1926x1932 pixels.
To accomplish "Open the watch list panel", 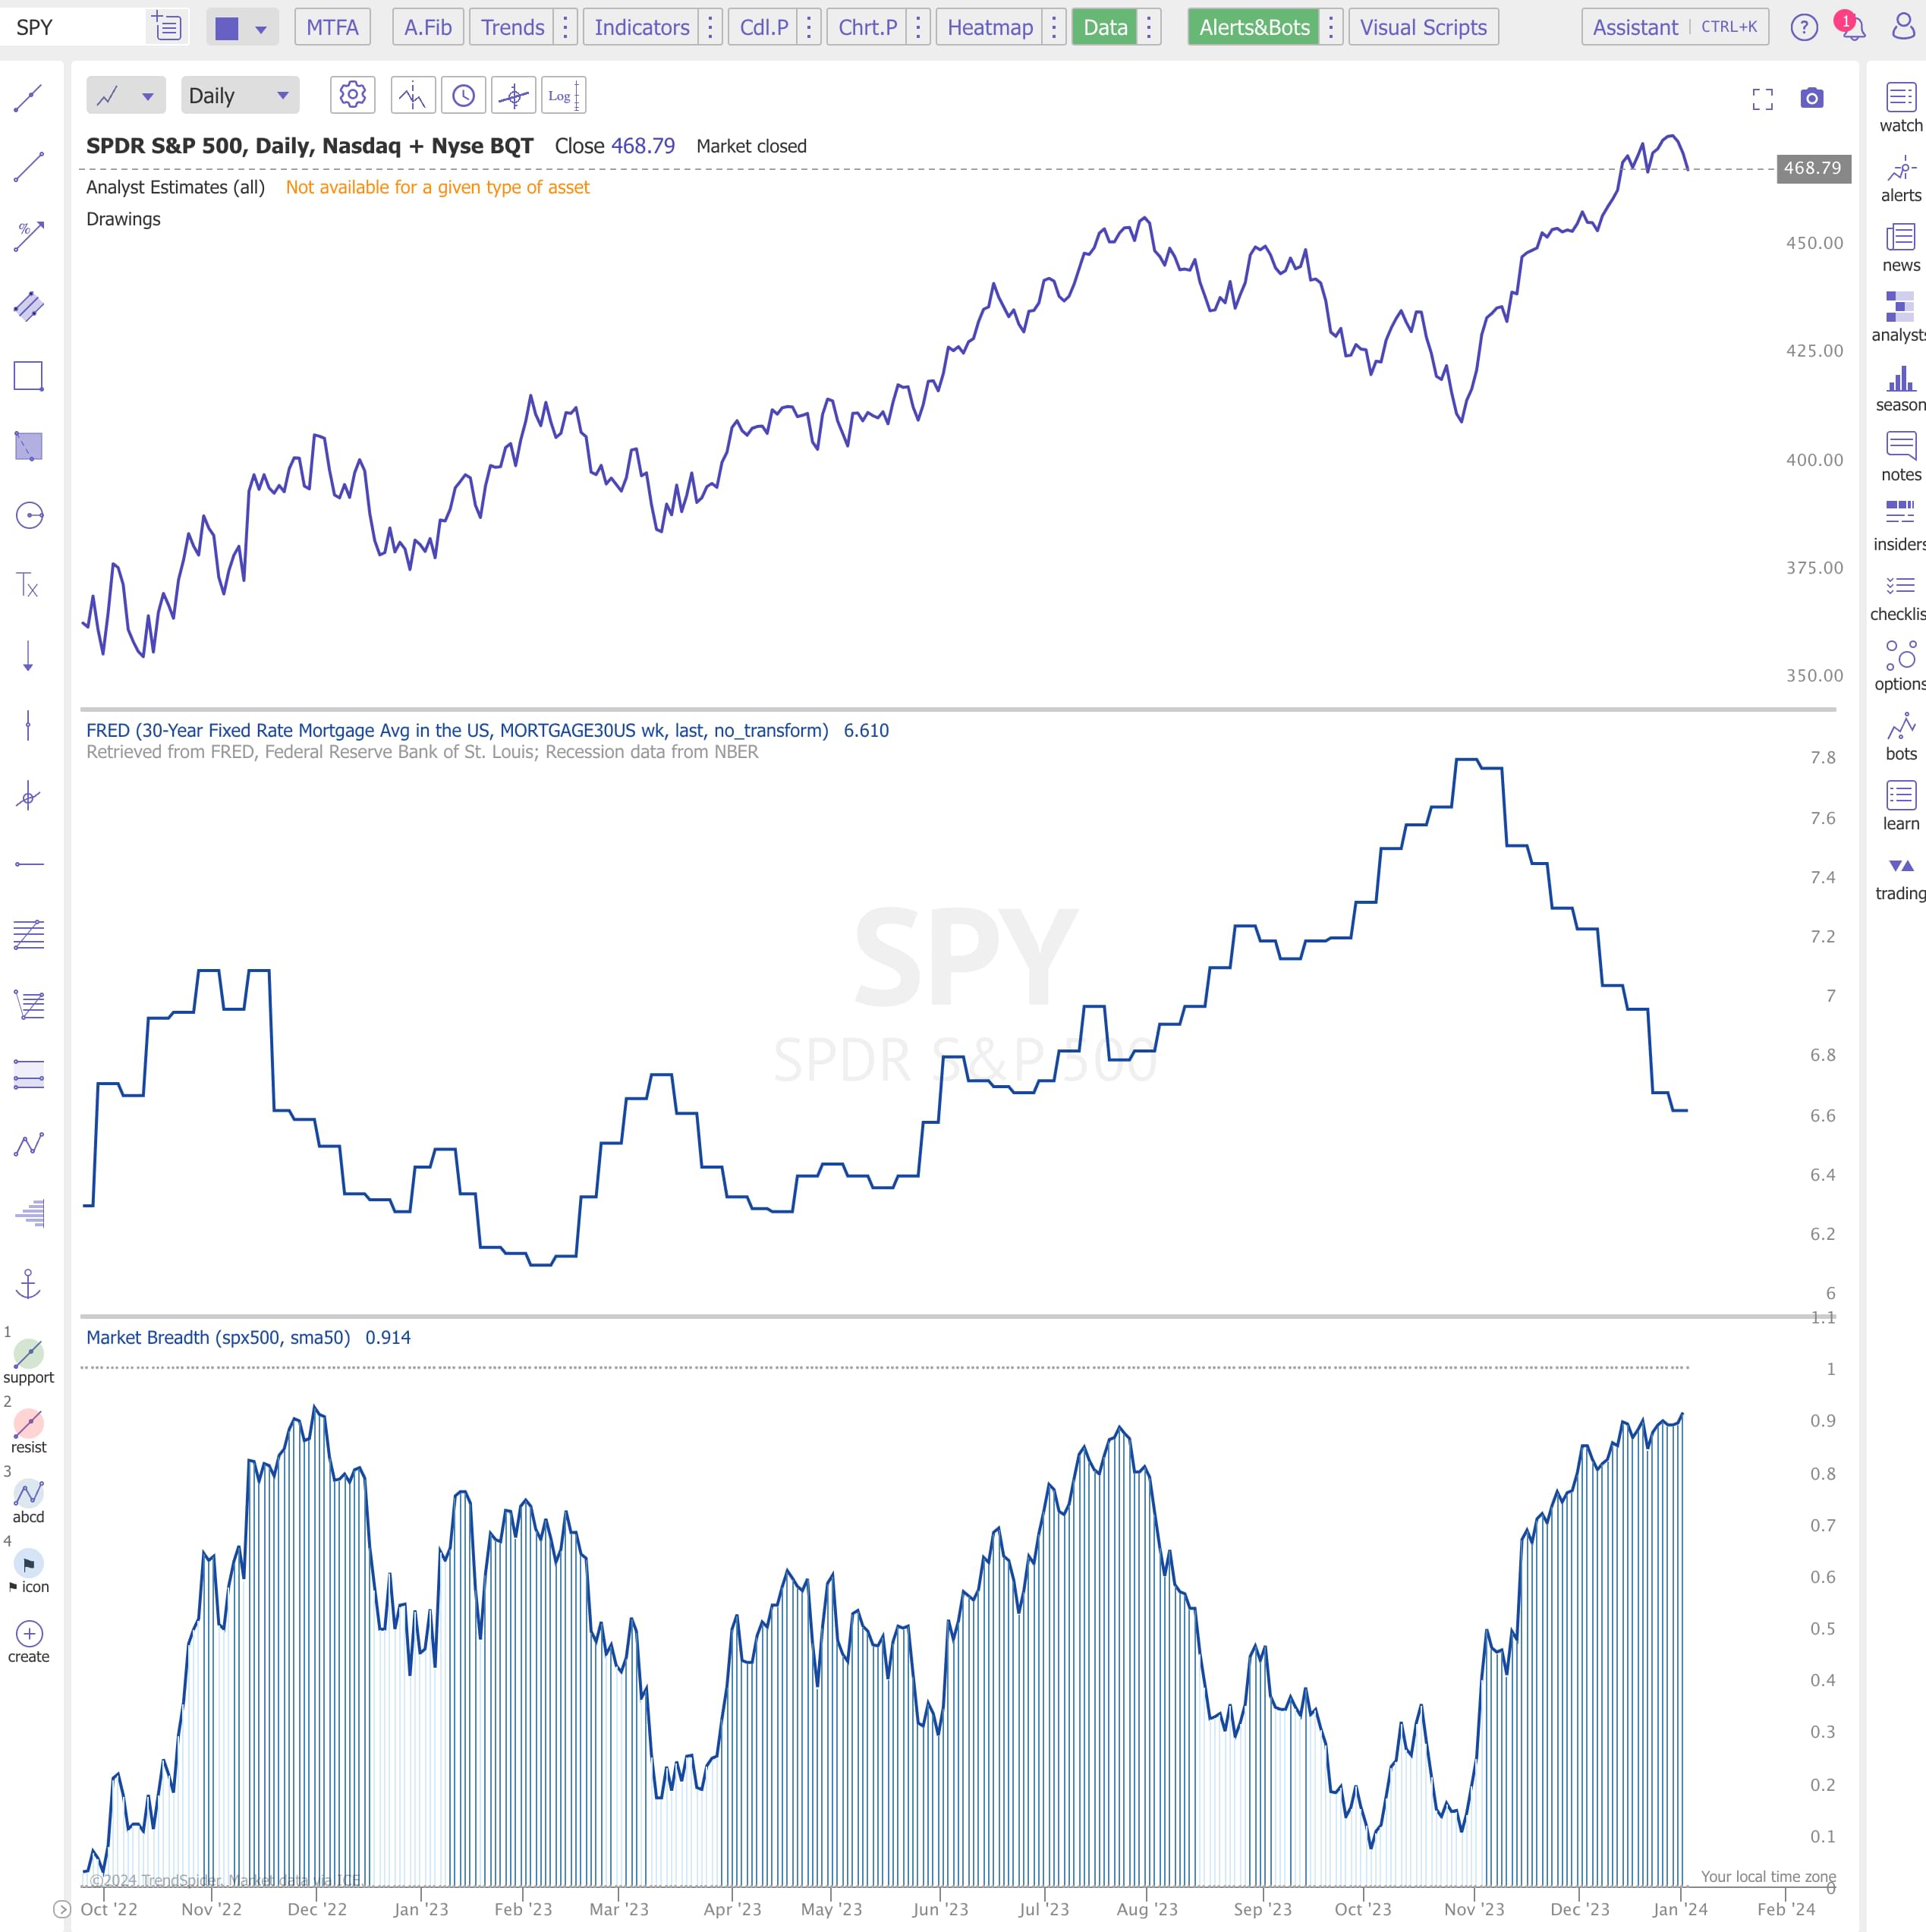I will pos(1900,108).
